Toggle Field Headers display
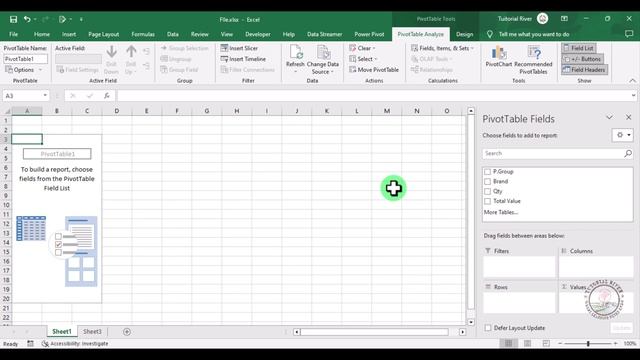Image resolution: width=640 pixels, height=360 pixels. click(x=584, y=70)
